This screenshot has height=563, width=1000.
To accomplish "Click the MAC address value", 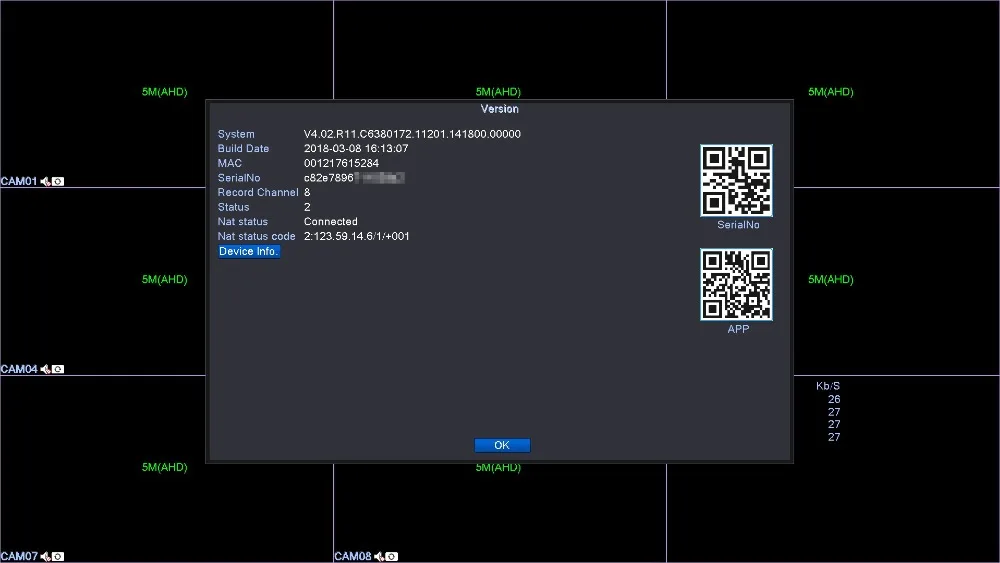I will 341,163.
